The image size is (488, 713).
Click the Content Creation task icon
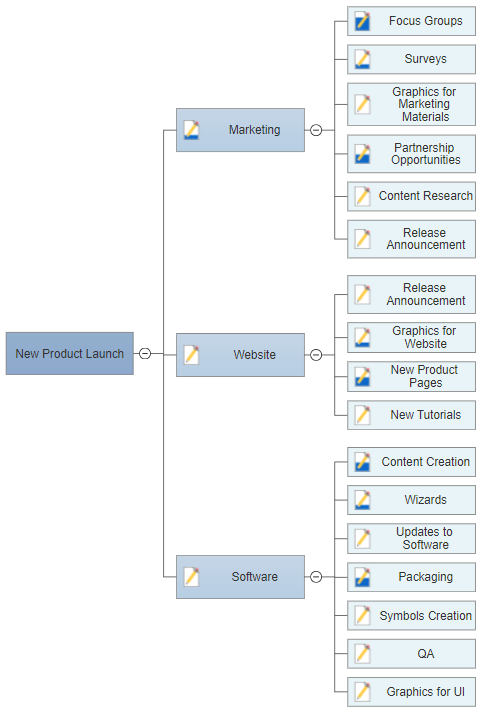coord(362,462)
